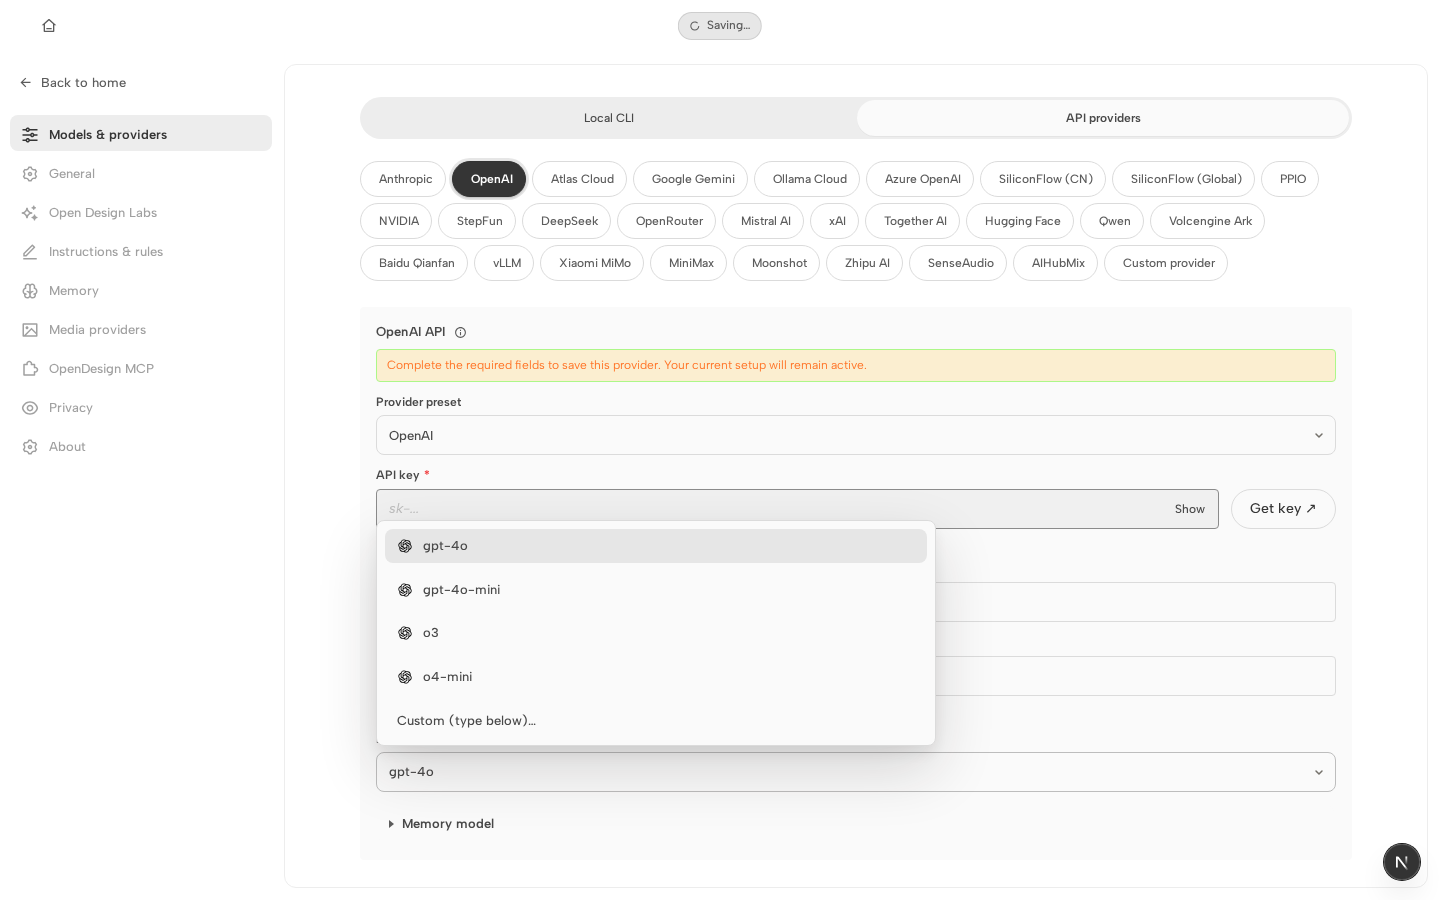Image resolution: width=1440 pixels, height=900 pixels.
Task: Open the Memory settings page
Action: click(141, 291)
